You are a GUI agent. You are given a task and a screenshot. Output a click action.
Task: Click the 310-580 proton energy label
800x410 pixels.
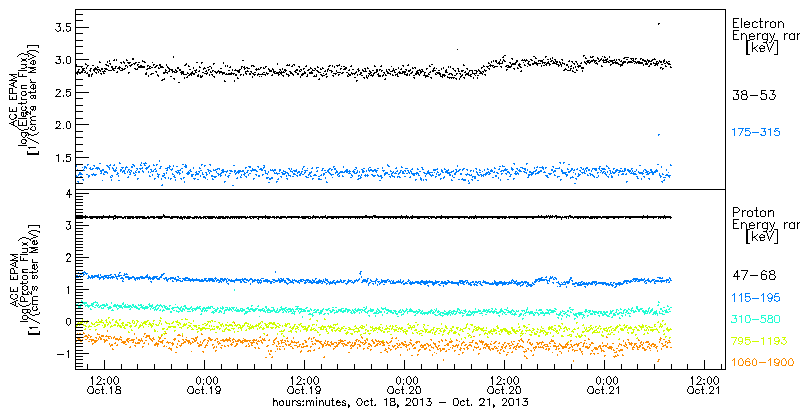(756, 320)
